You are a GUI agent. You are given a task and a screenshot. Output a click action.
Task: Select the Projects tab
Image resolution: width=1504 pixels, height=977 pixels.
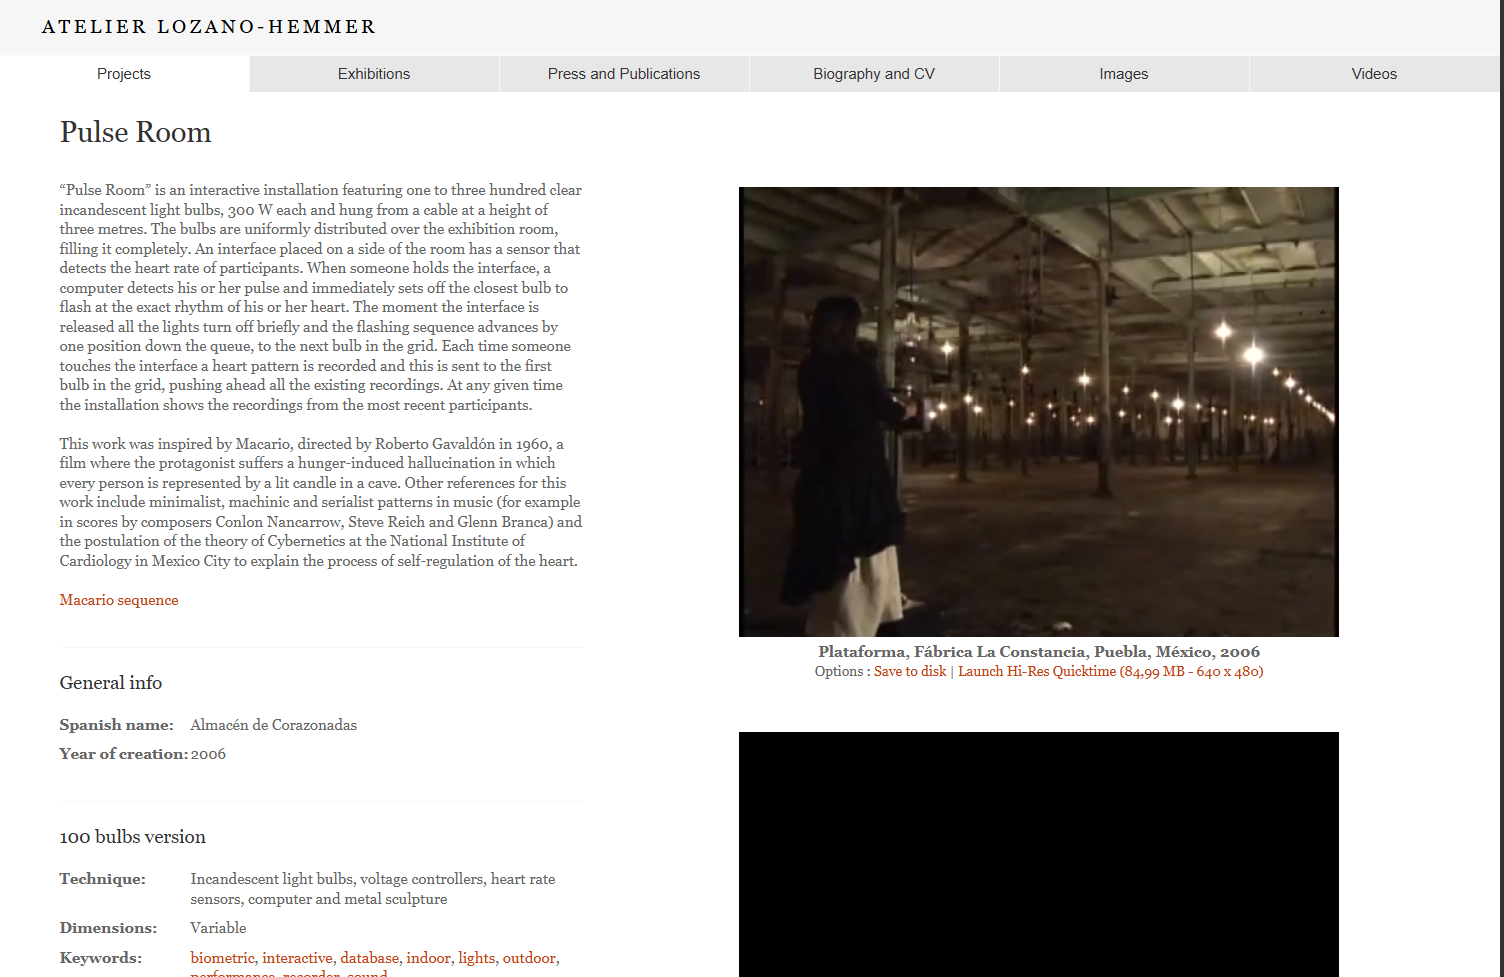pos(123,73)
